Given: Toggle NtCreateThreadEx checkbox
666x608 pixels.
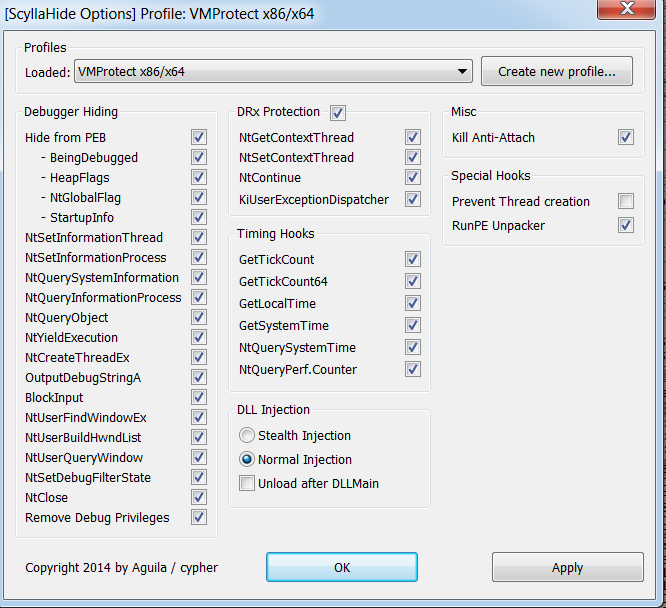Looking at the screenshot, I should pos(199,357).
